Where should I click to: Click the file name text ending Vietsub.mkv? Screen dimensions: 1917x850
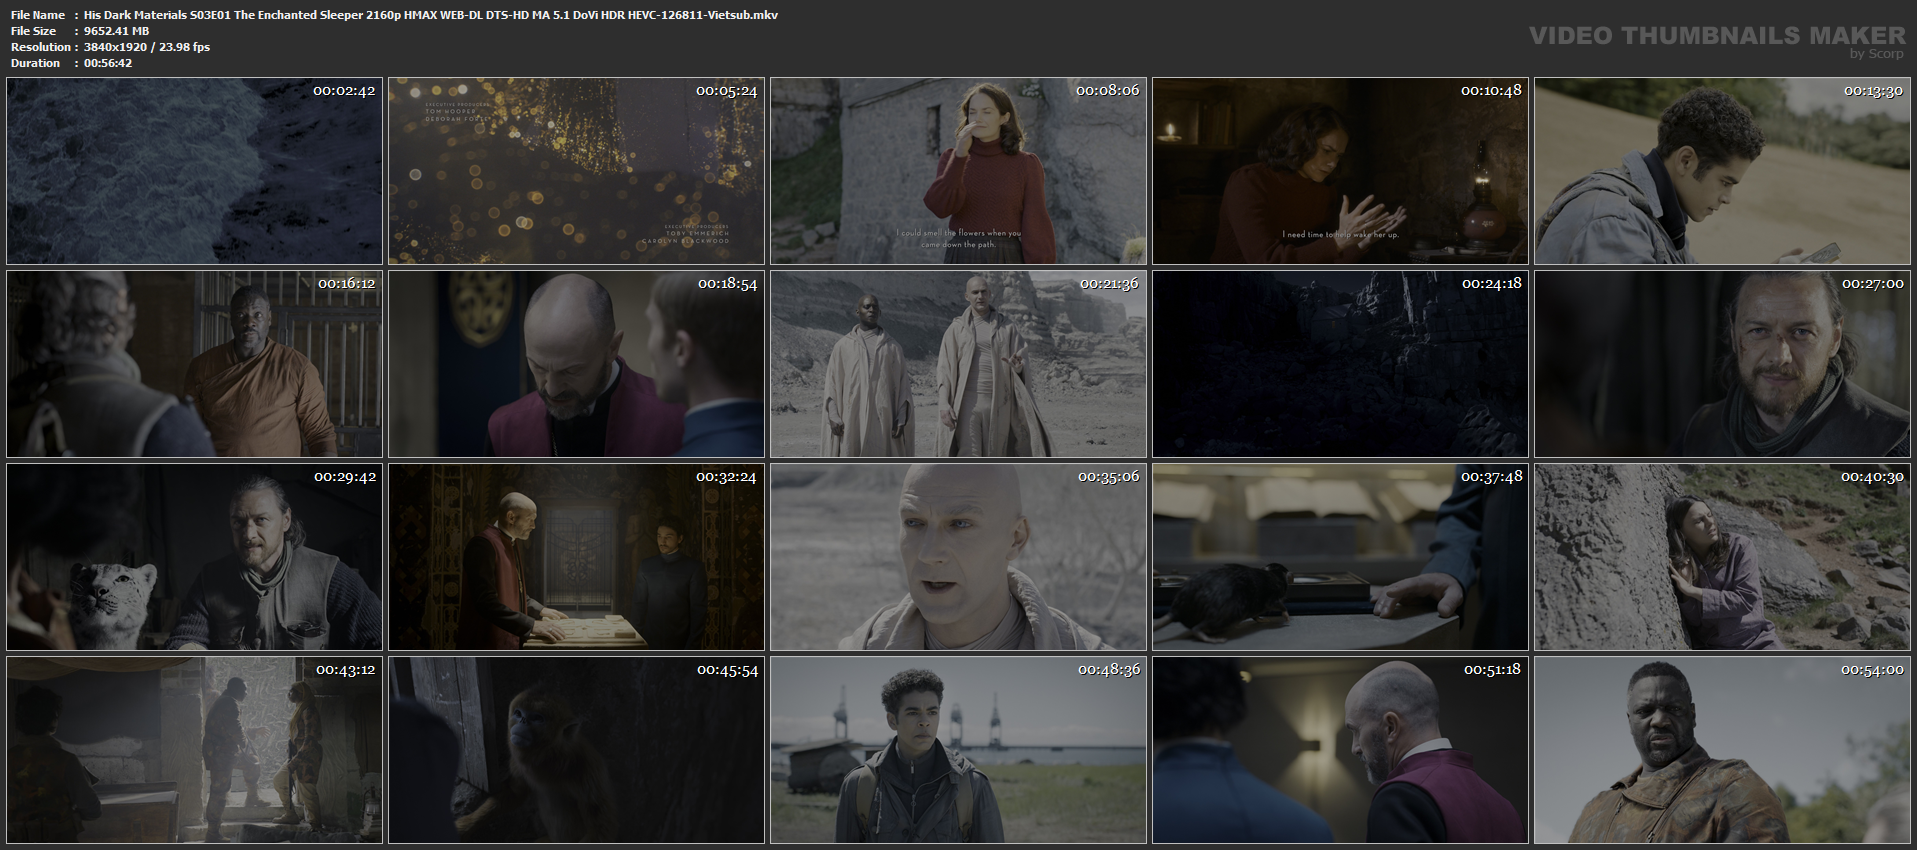(x=431, y=15)
